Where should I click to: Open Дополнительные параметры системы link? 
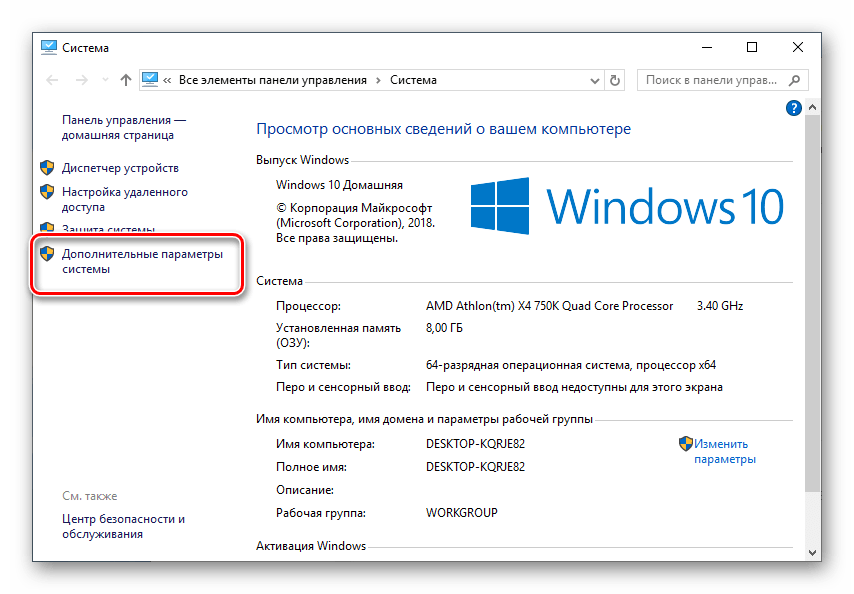pyautogui.click(x=142, y=261)
